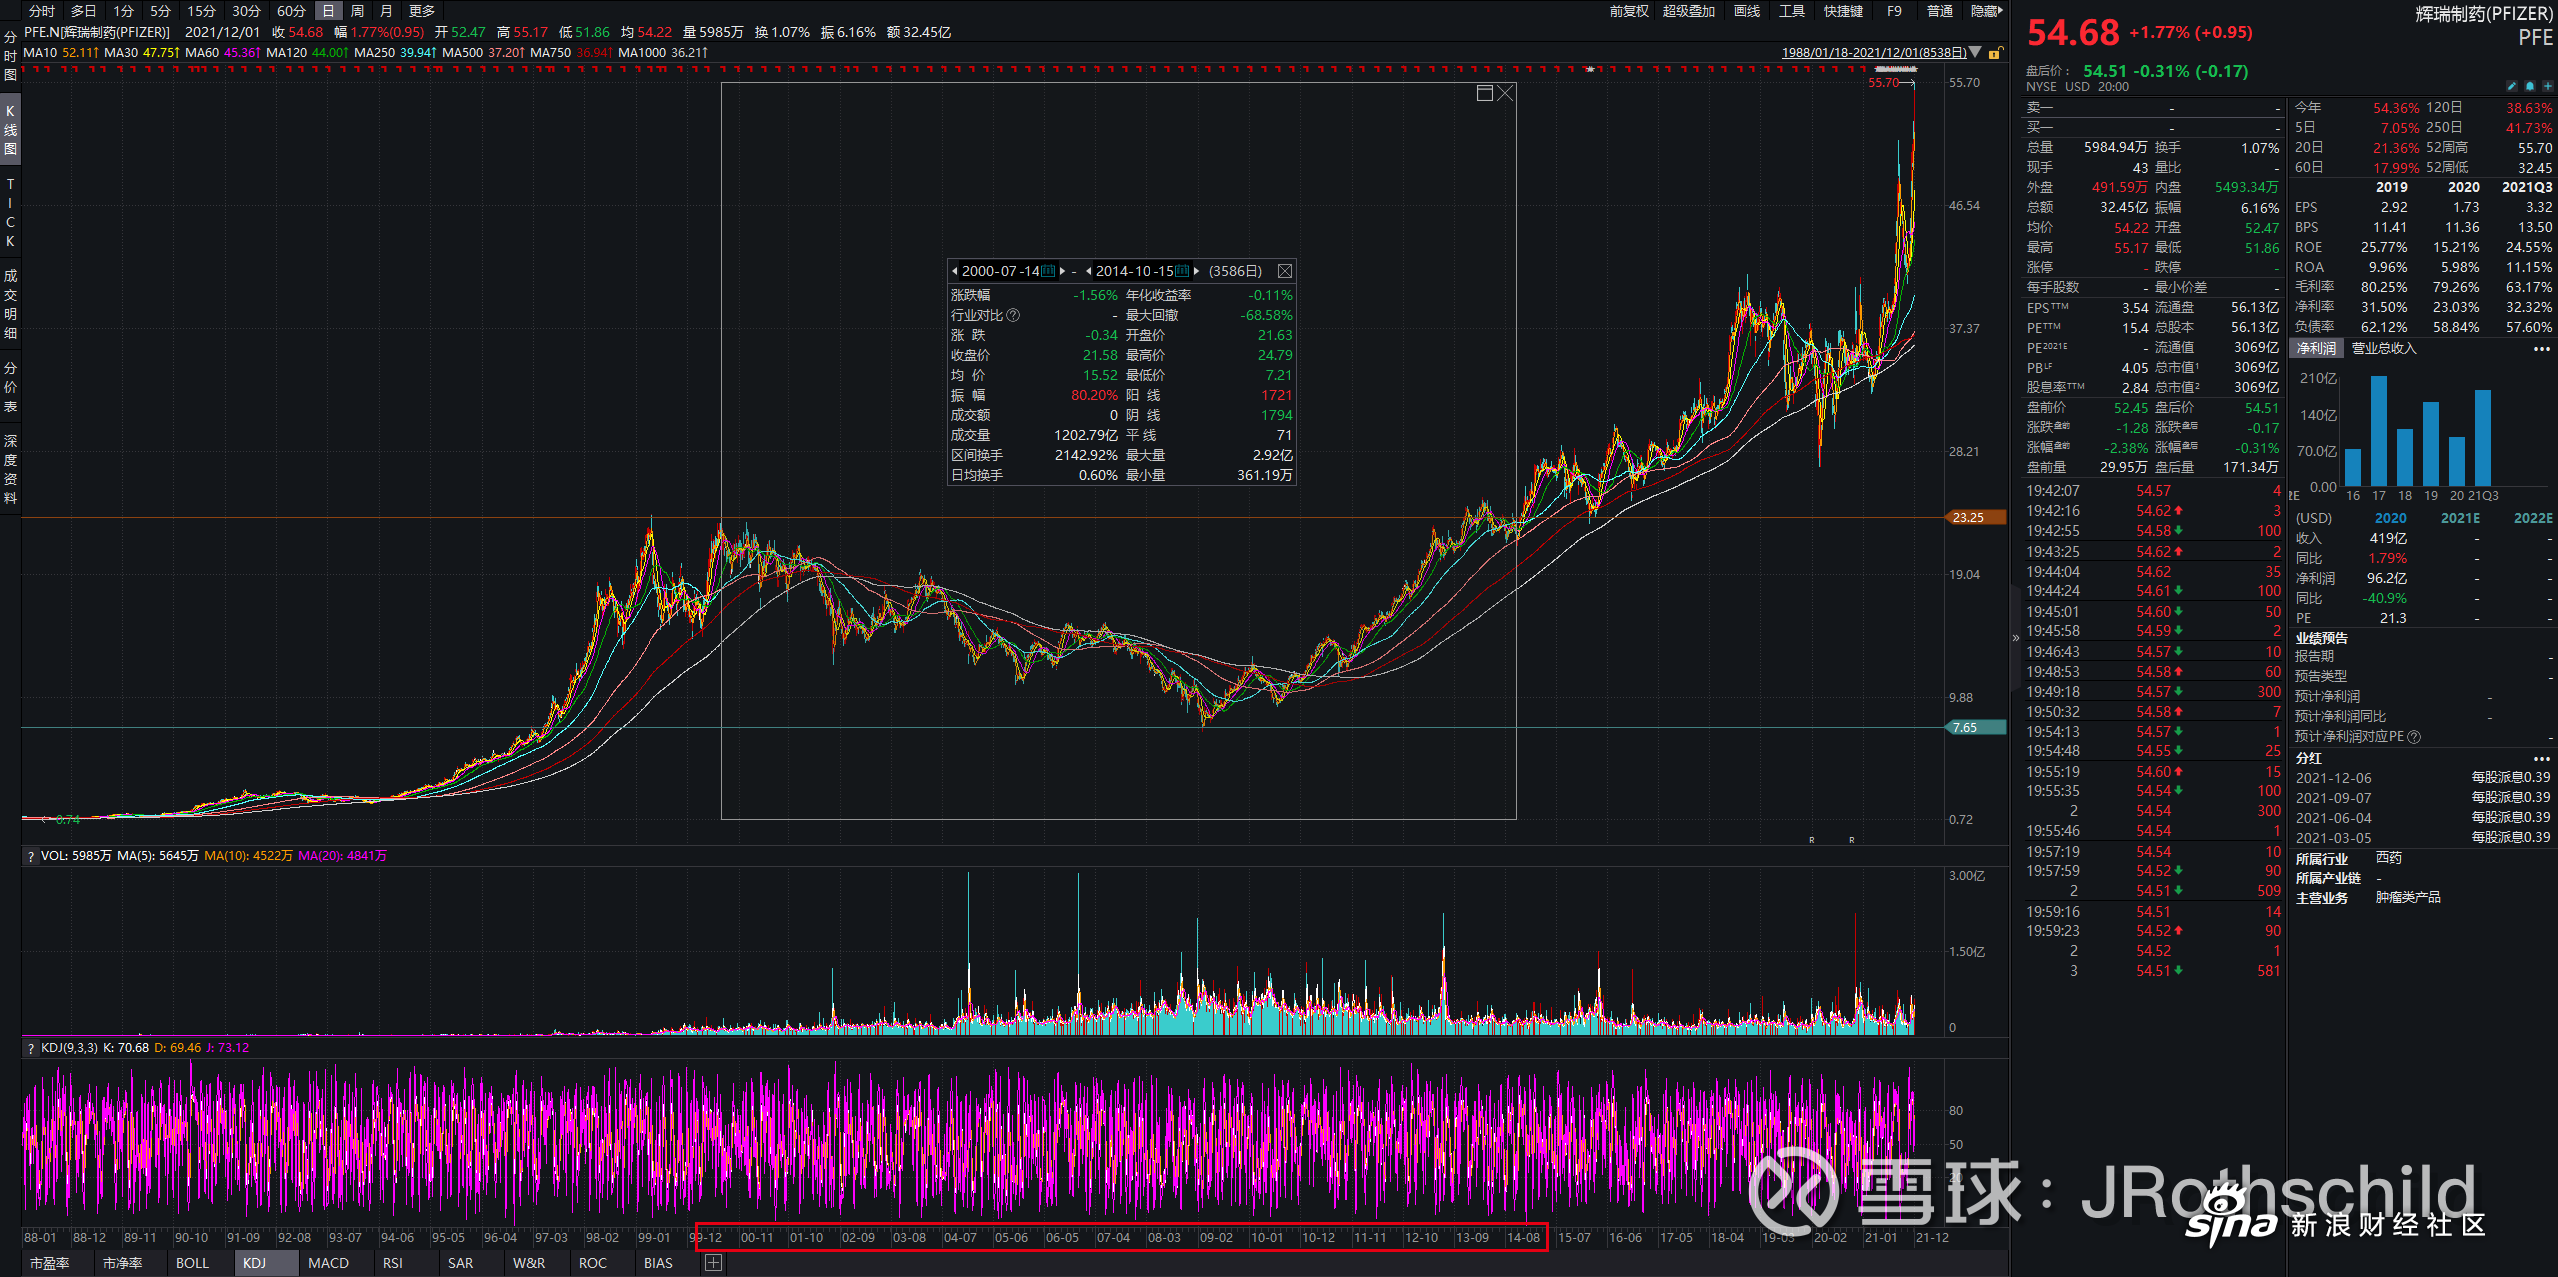Viewport: 2558px width, 1277px height.
Task: Open the 前复权 adjustment option
Action: click(x=1629, y=11)
